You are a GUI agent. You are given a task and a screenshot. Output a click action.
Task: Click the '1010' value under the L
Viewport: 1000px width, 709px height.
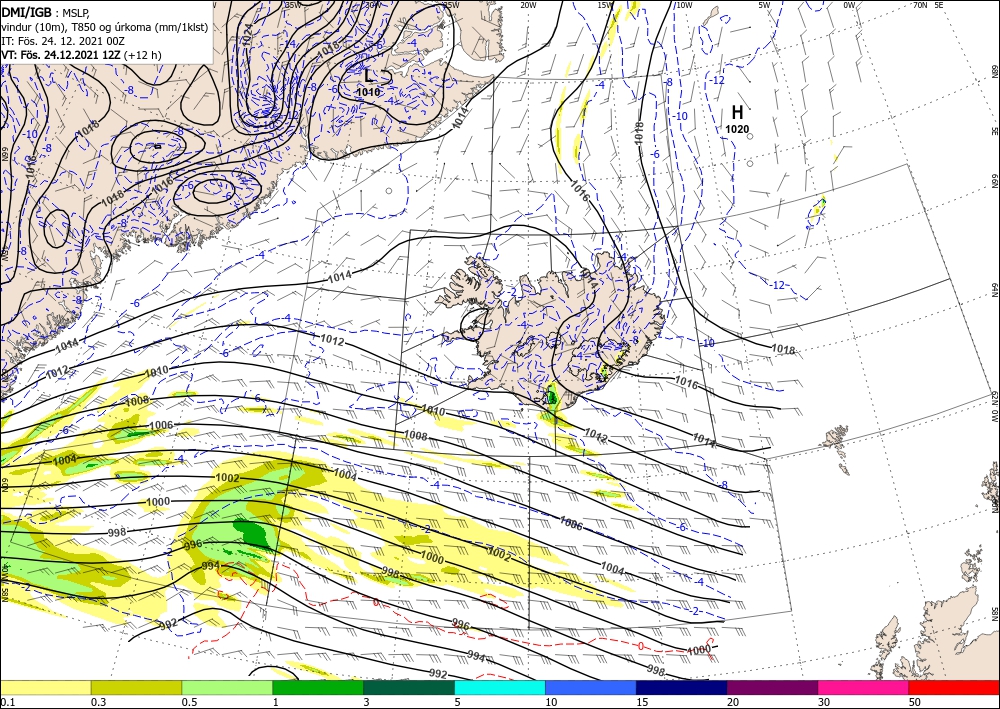[x=368, y=92]
